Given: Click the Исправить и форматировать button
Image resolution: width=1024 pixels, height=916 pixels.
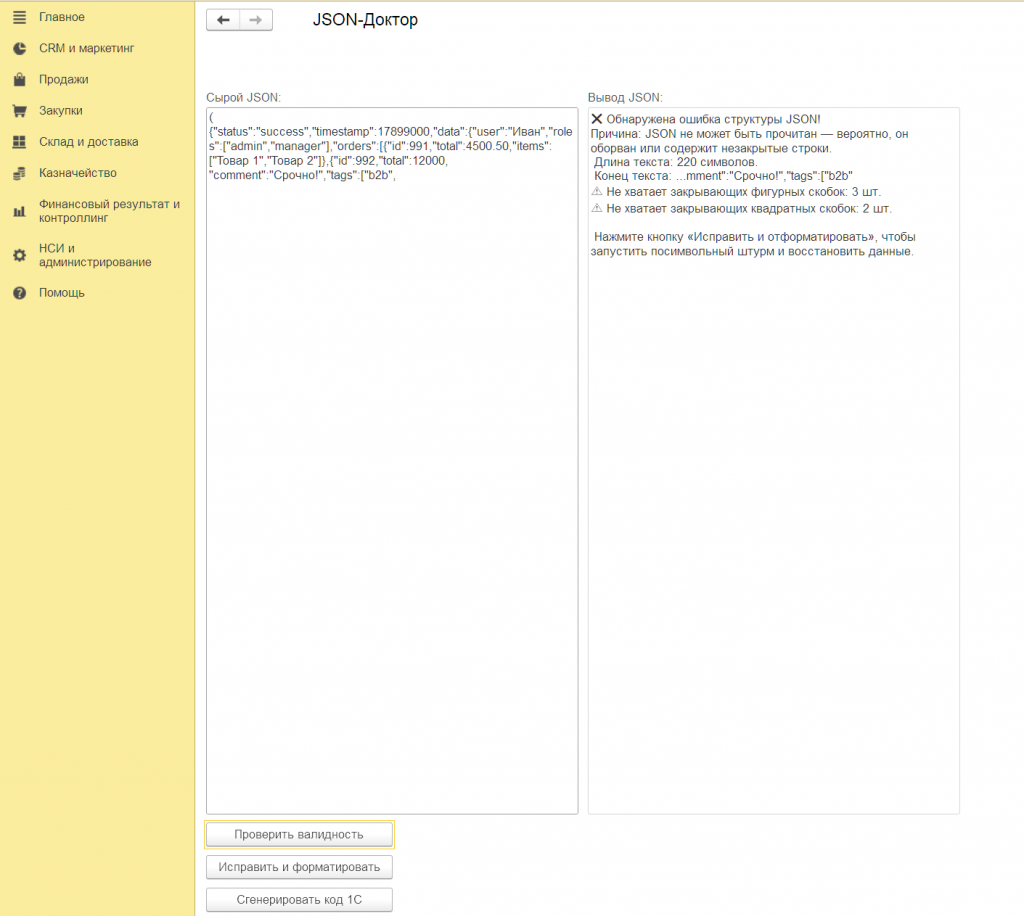Looking at the screenshot, I should pyautogui.click(x=299, y=867).
